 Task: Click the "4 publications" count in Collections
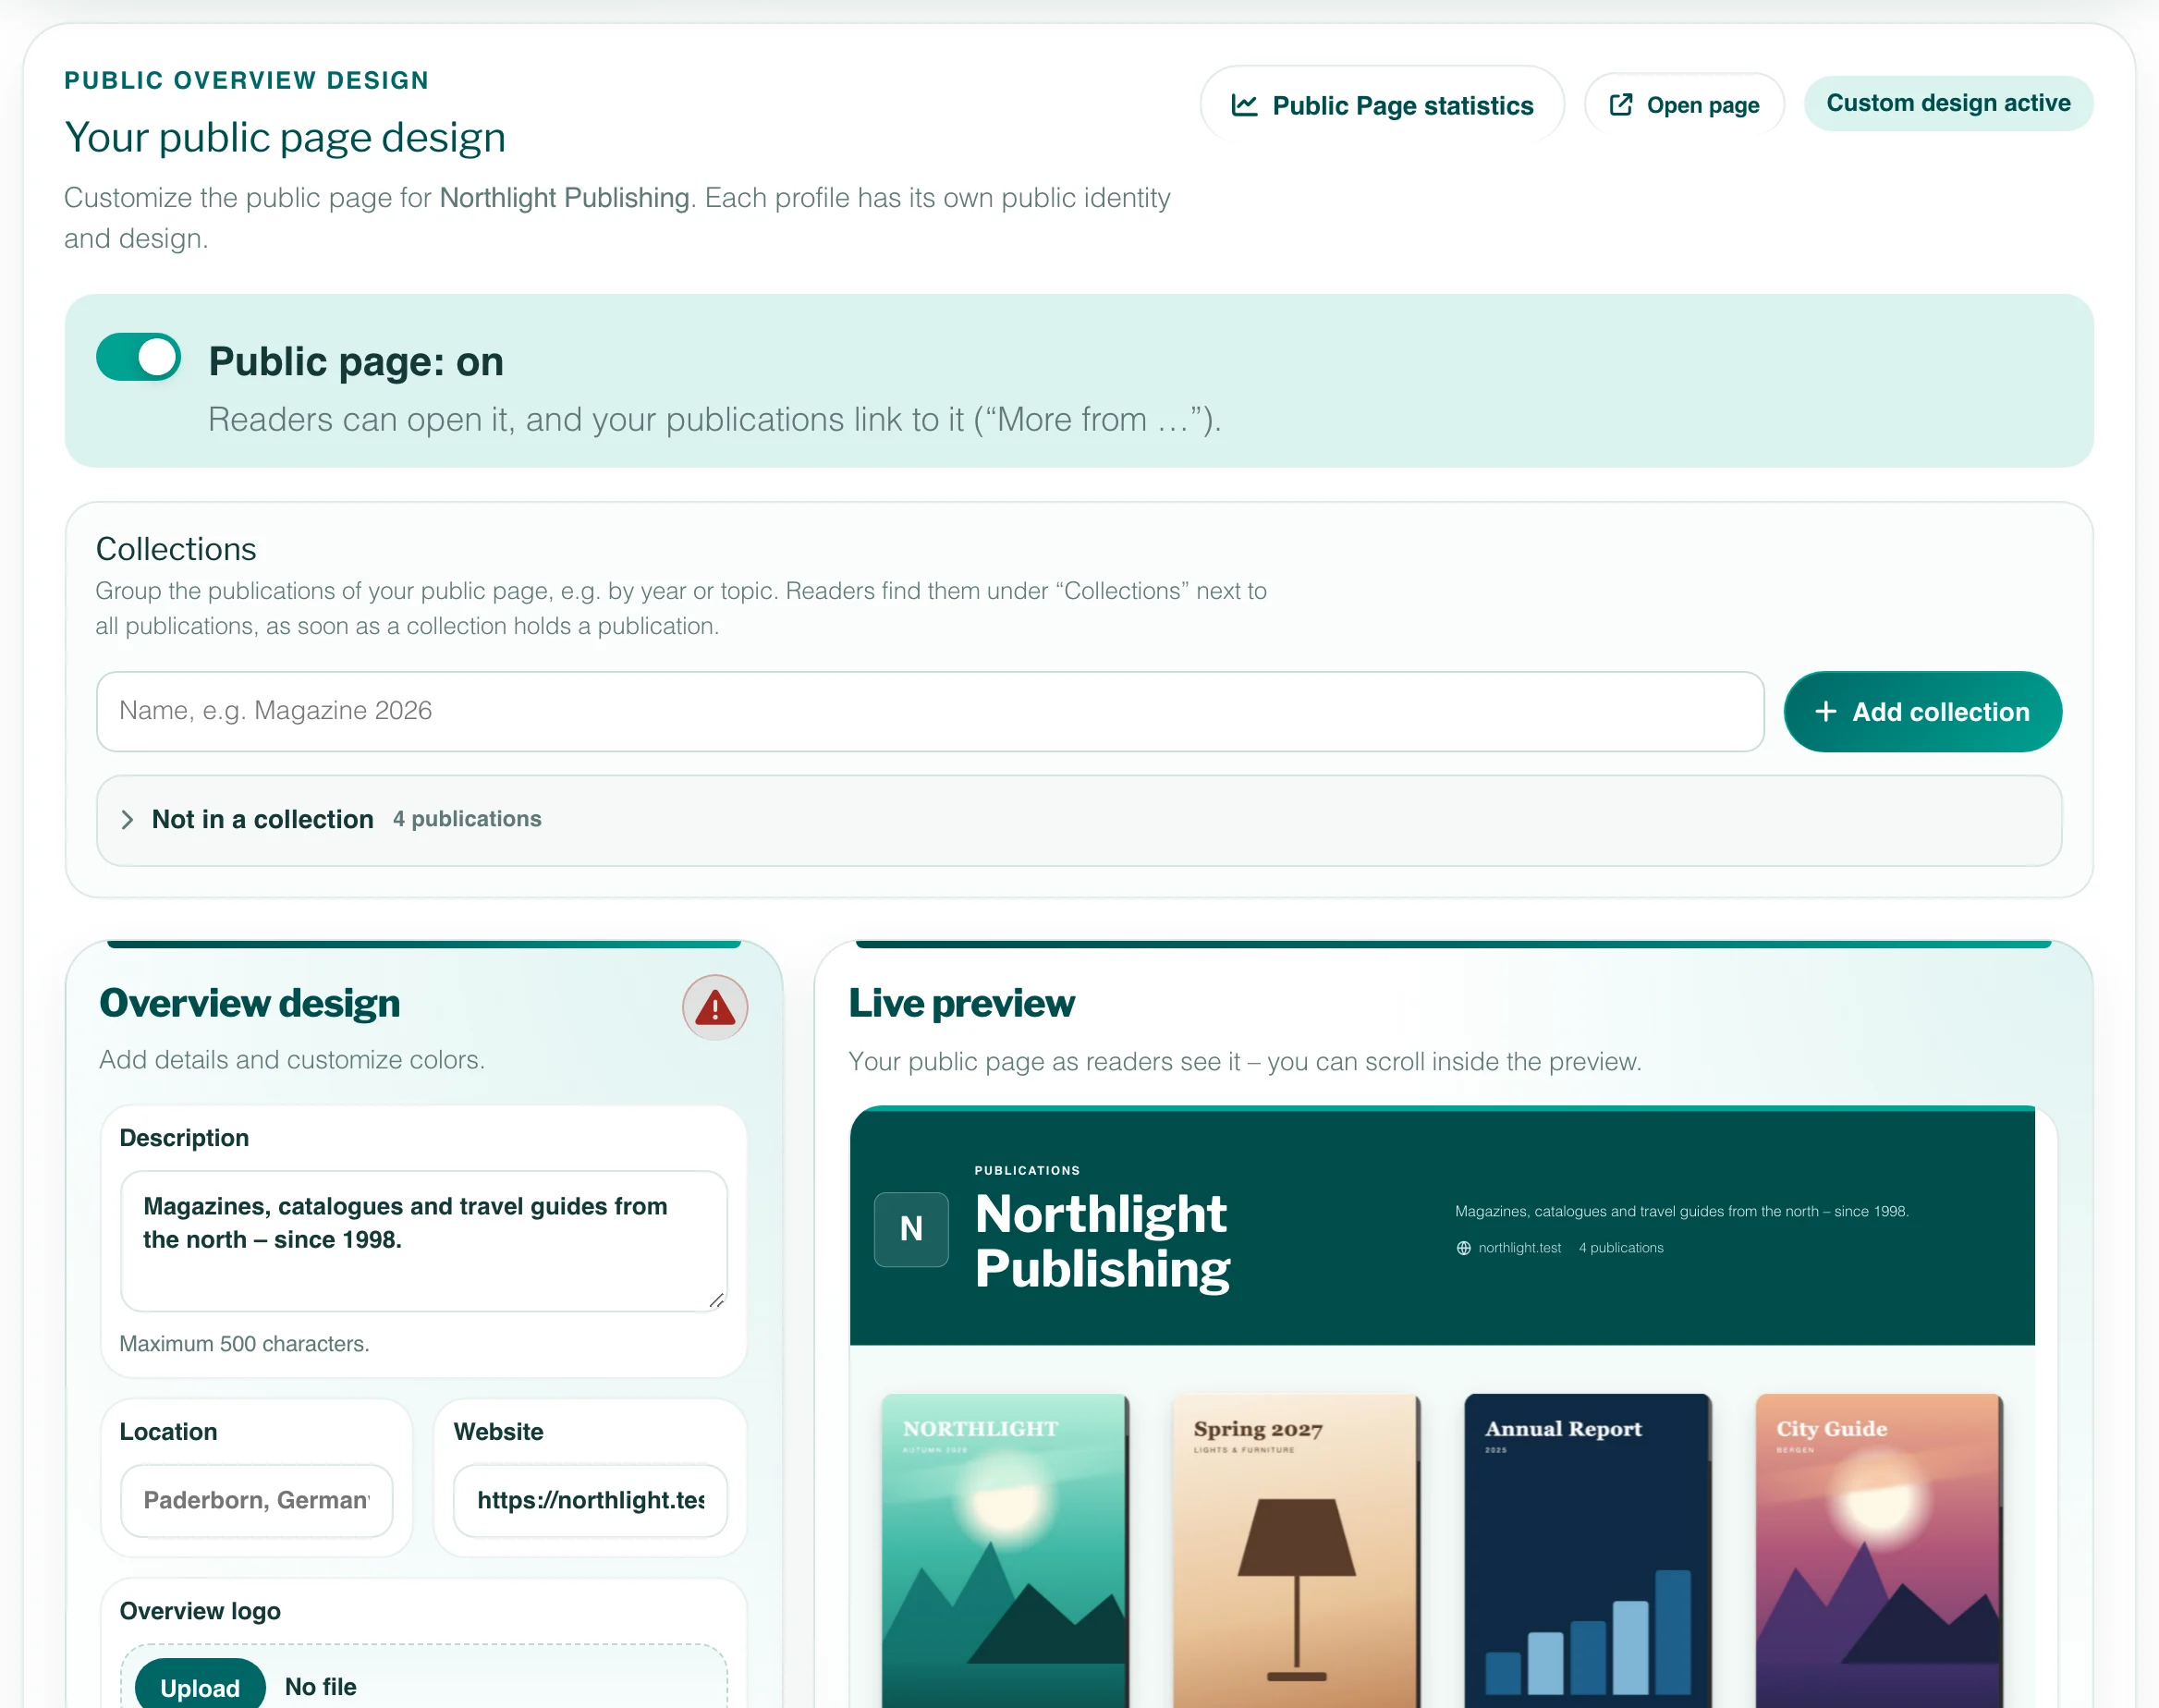pos(467,819)
